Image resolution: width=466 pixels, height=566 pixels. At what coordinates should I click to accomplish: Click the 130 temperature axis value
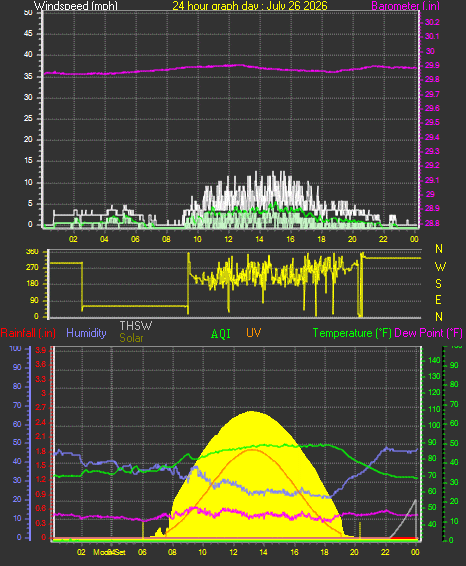click(434, 376)
